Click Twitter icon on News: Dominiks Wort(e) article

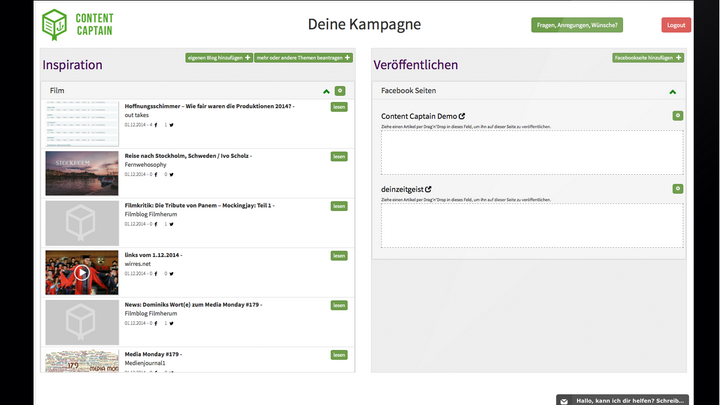171,323
